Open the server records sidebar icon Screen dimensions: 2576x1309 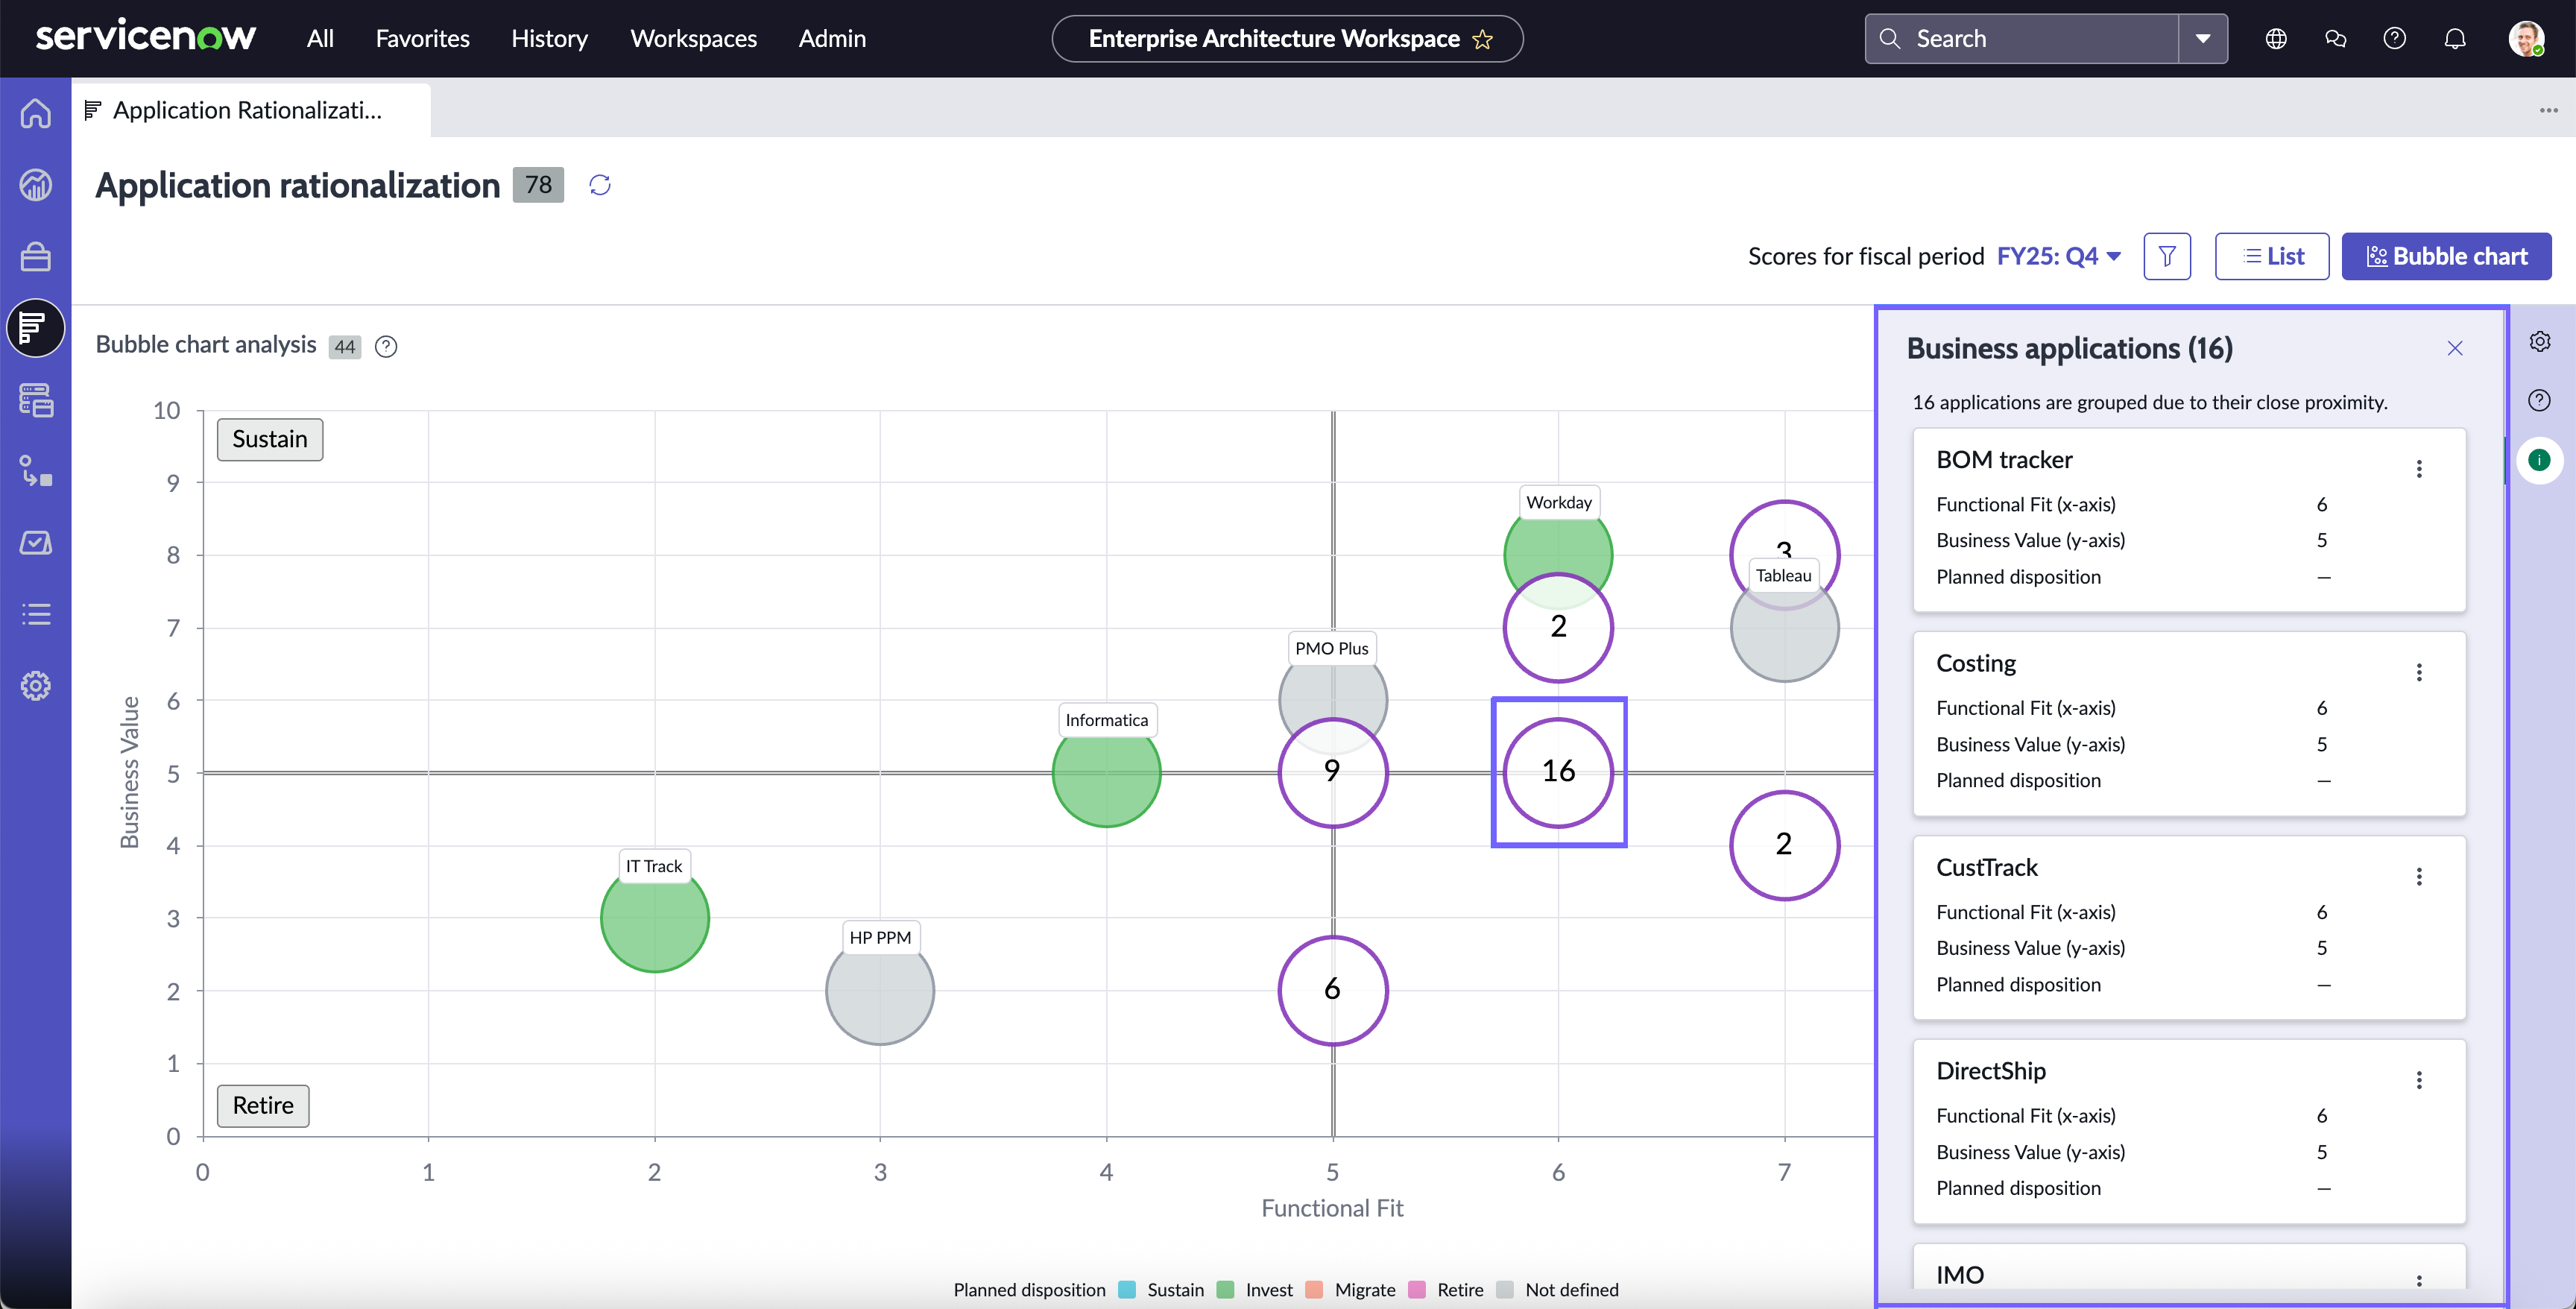(36, 400)
